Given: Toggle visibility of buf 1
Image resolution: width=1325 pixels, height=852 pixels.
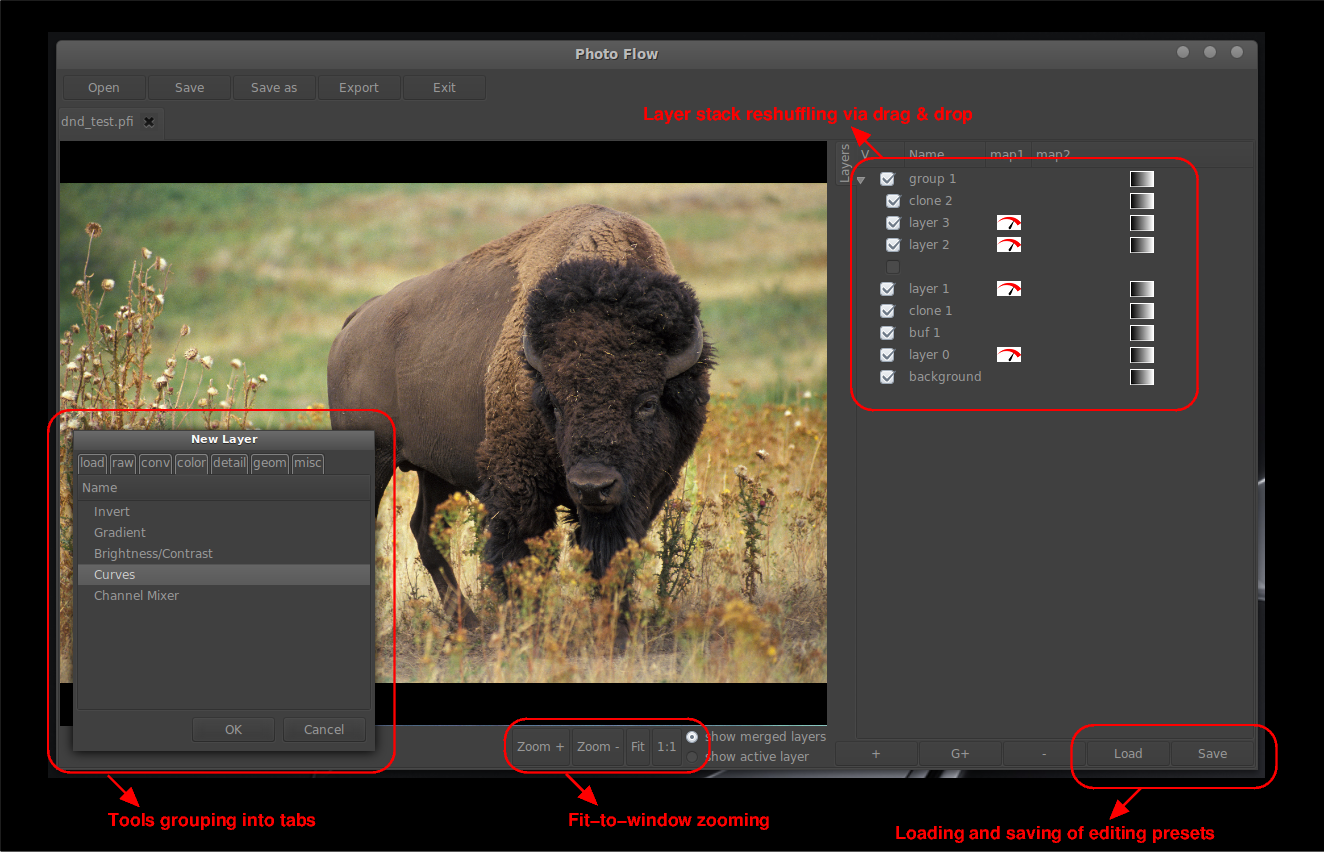Looking at the screenshot, I should [x=887, y=333].
